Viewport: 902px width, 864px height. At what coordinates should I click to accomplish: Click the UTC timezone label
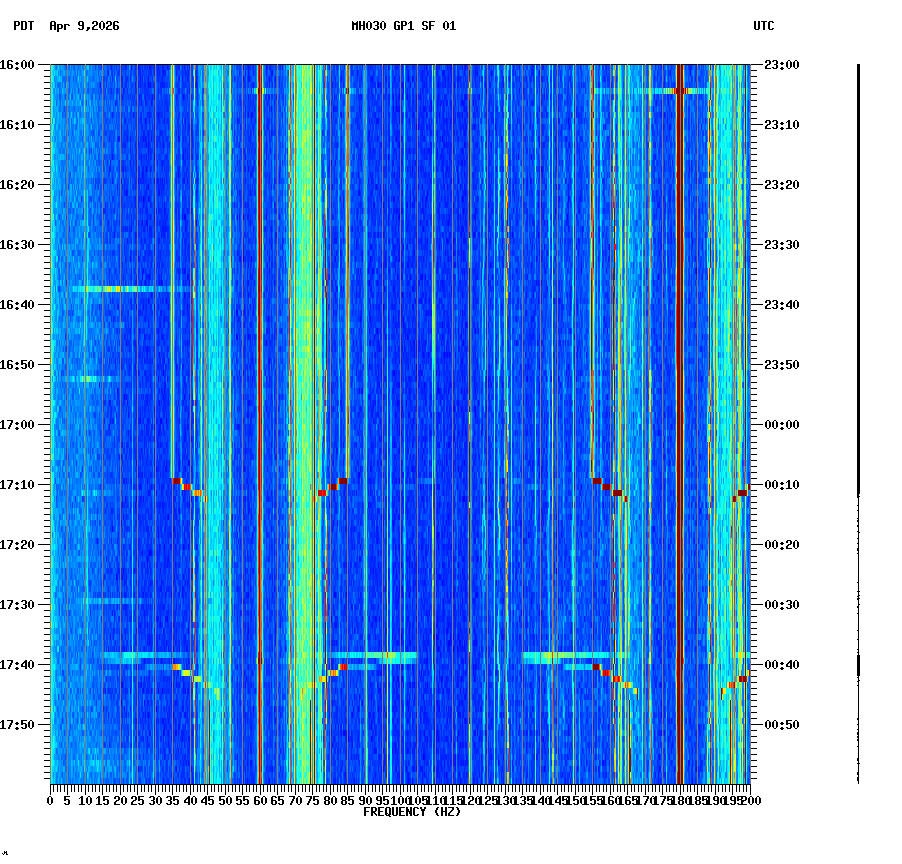coord(763,27)
